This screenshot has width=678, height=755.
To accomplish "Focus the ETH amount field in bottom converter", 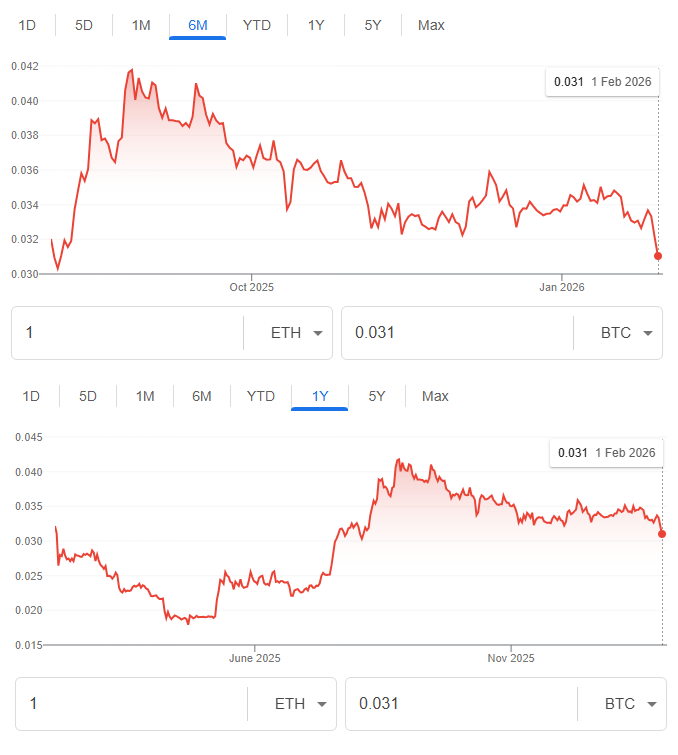I will [130, 704].
